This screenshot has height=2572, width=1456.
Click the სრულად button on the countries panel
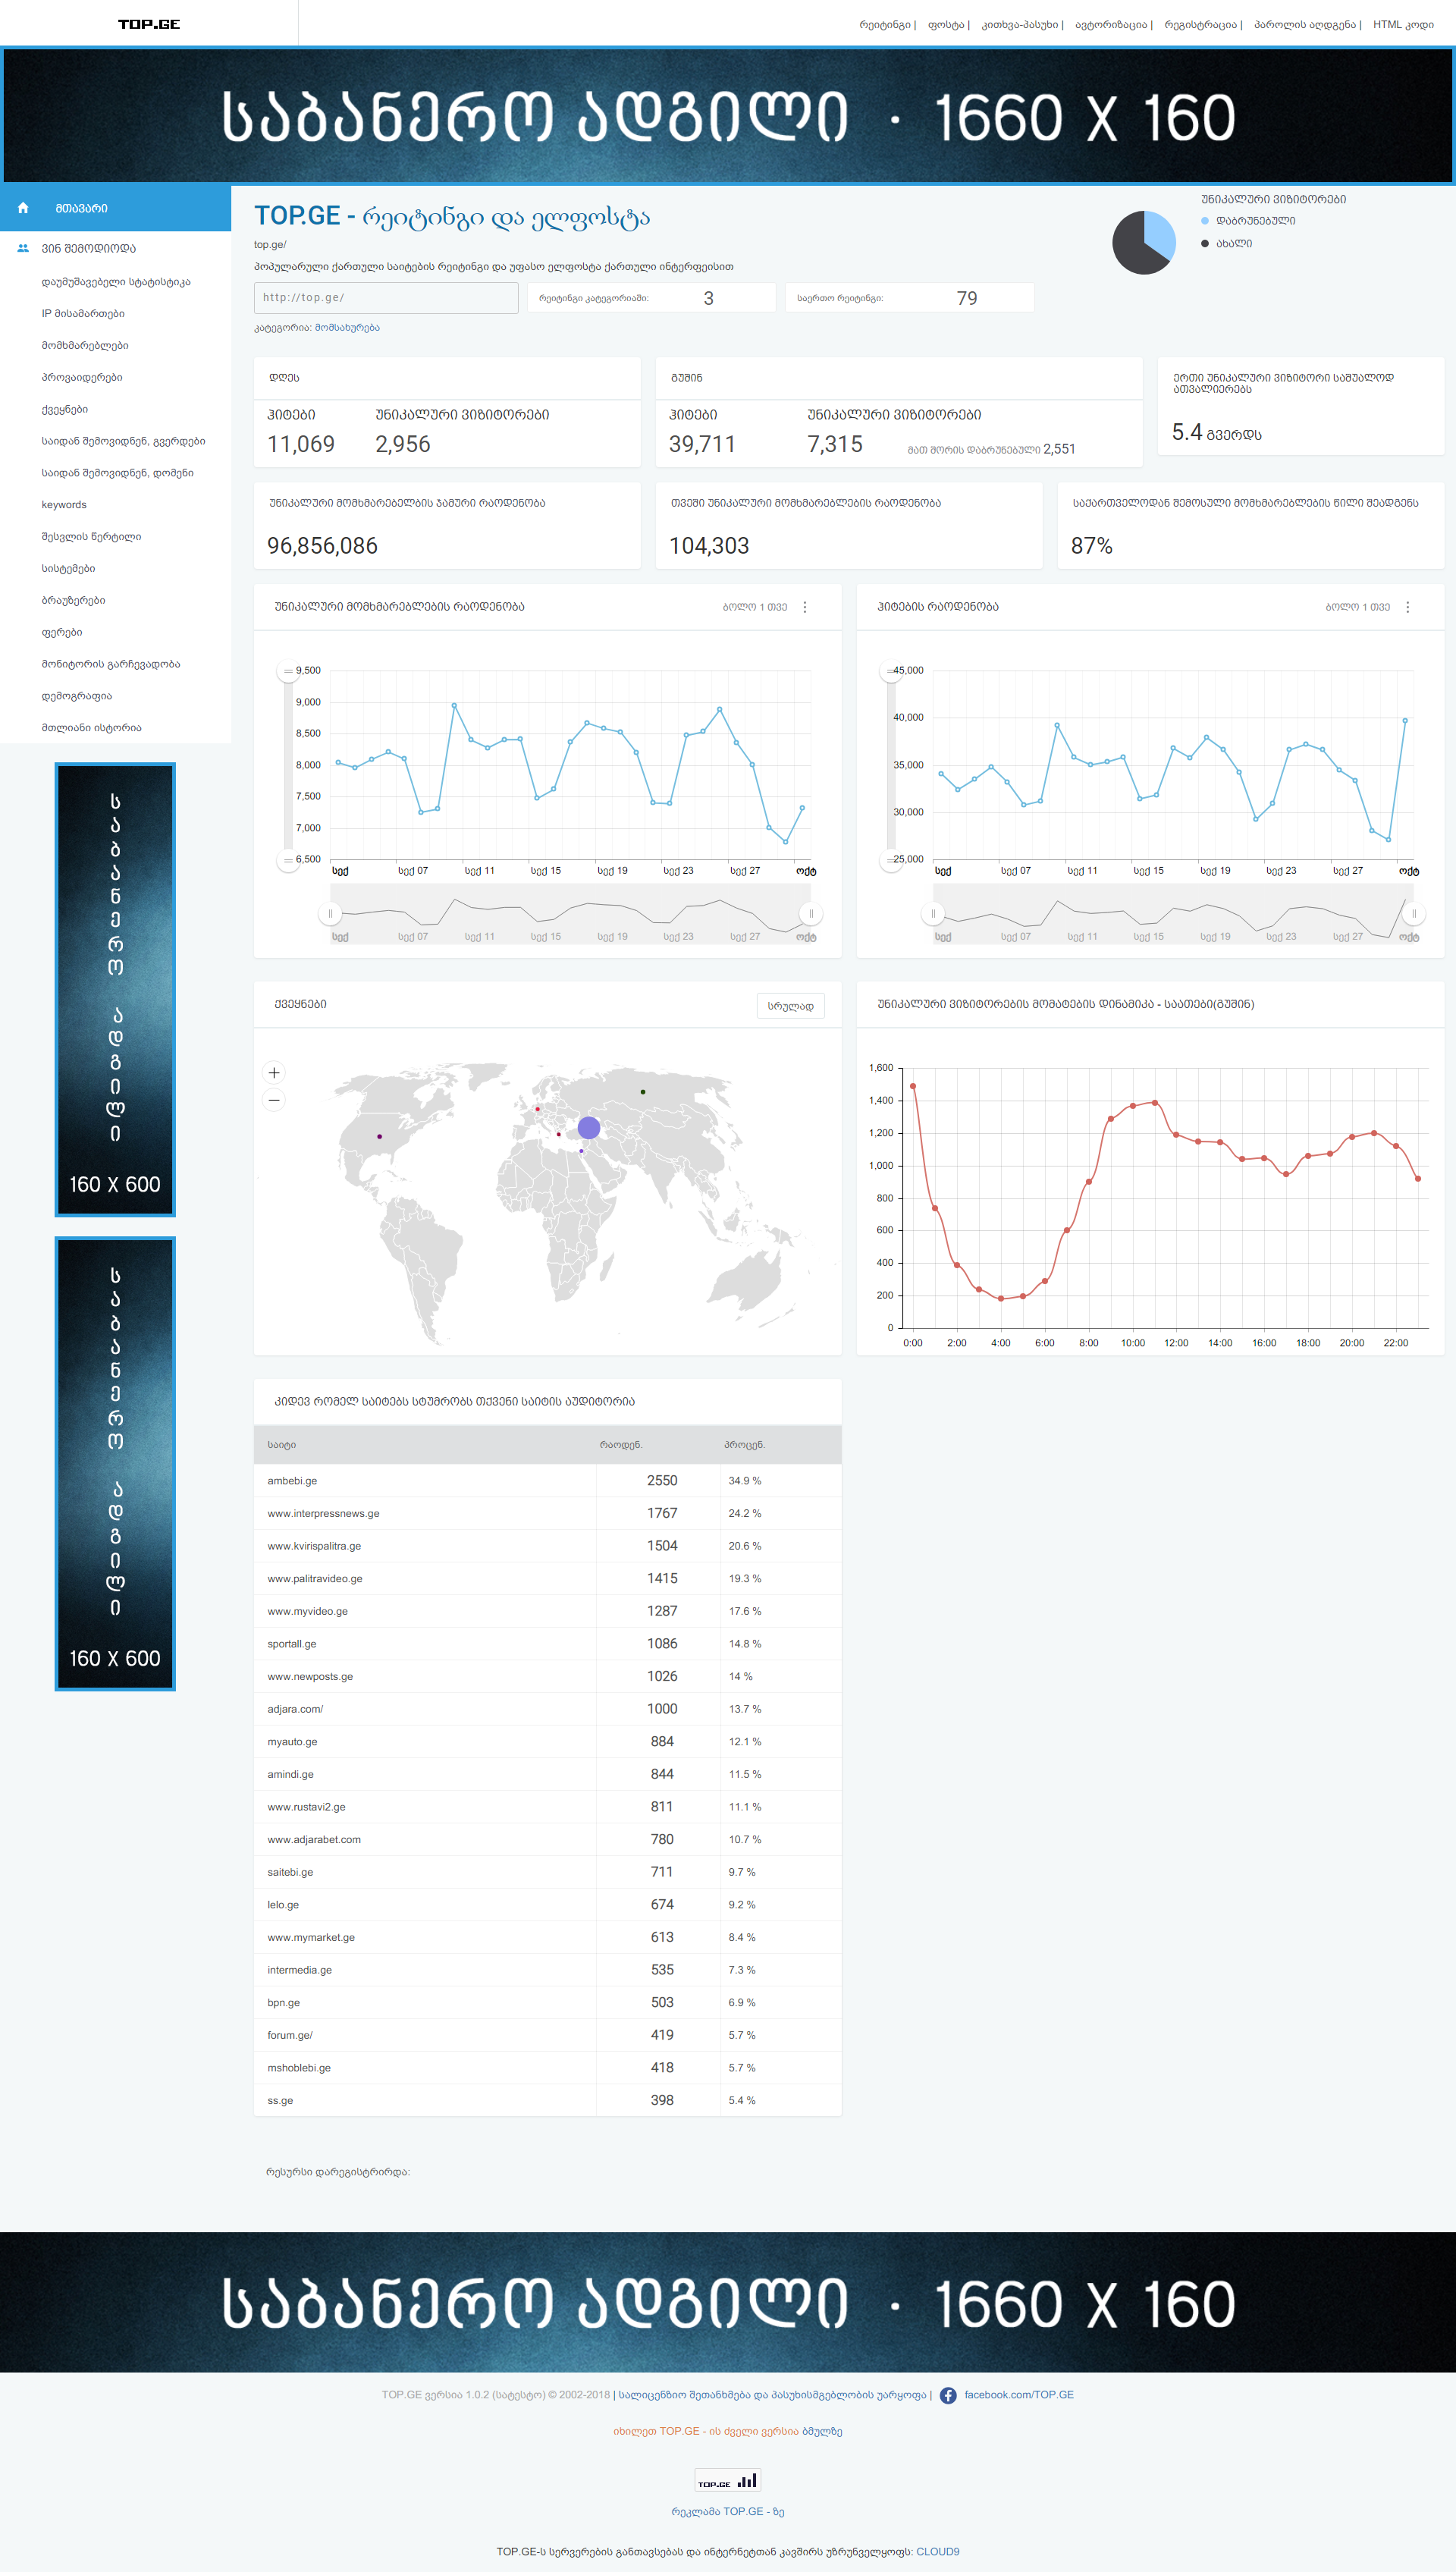coord(790,1006)
